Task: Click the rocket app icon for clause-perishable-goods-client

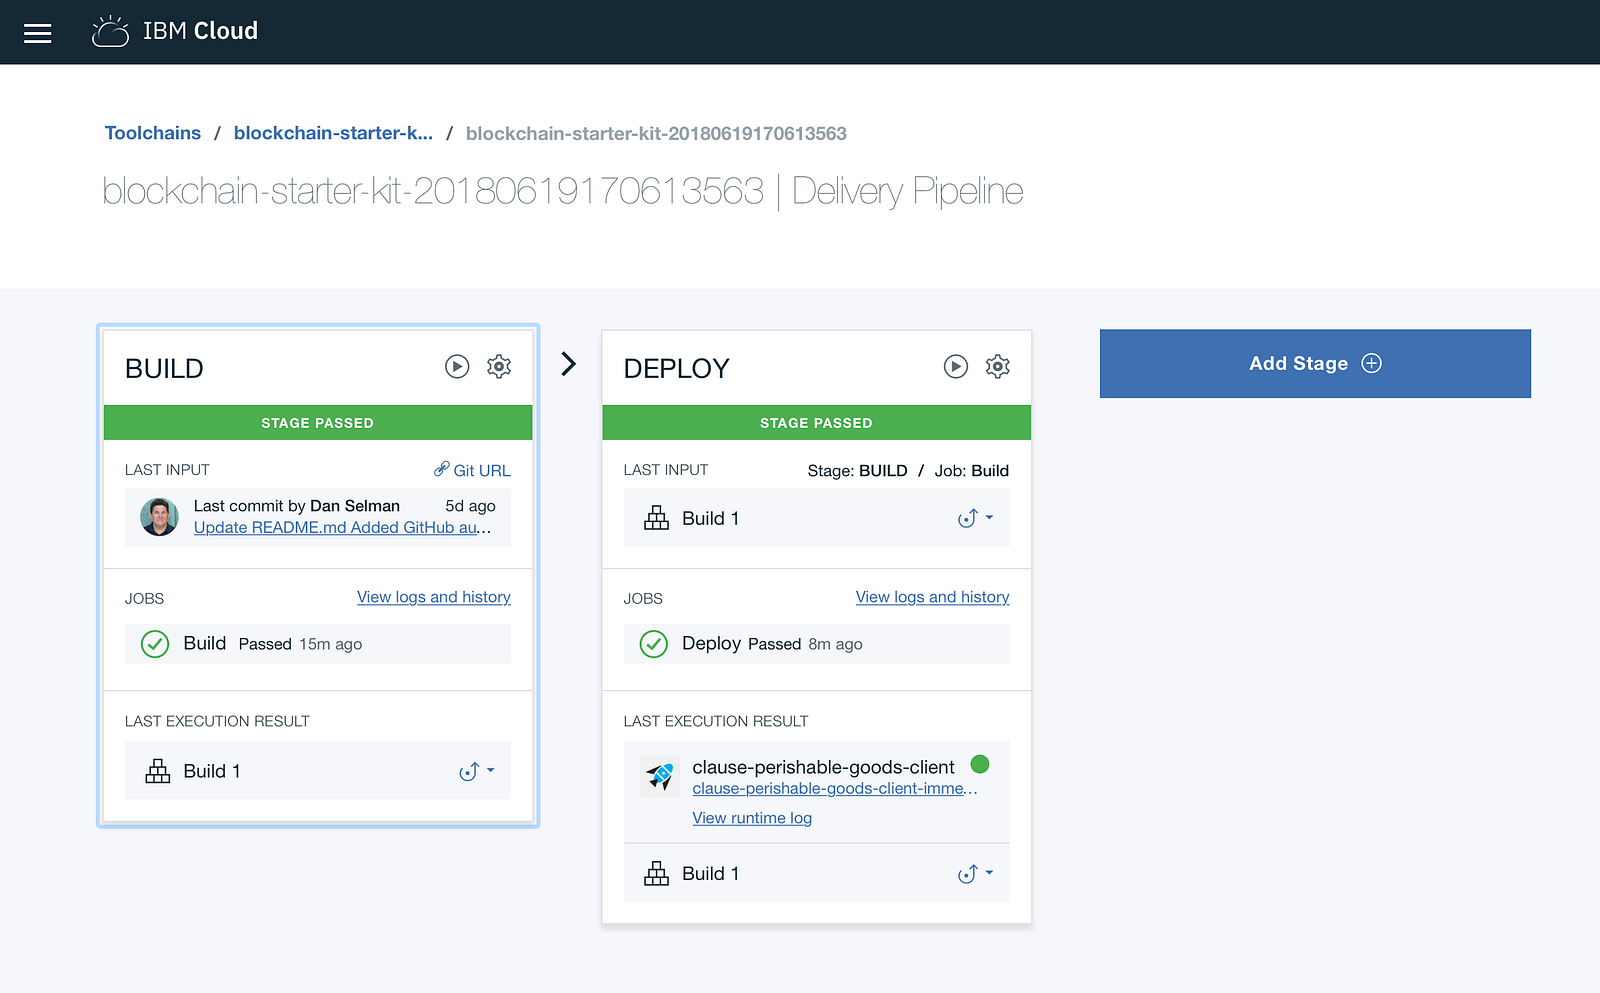Action: point(660,775)
